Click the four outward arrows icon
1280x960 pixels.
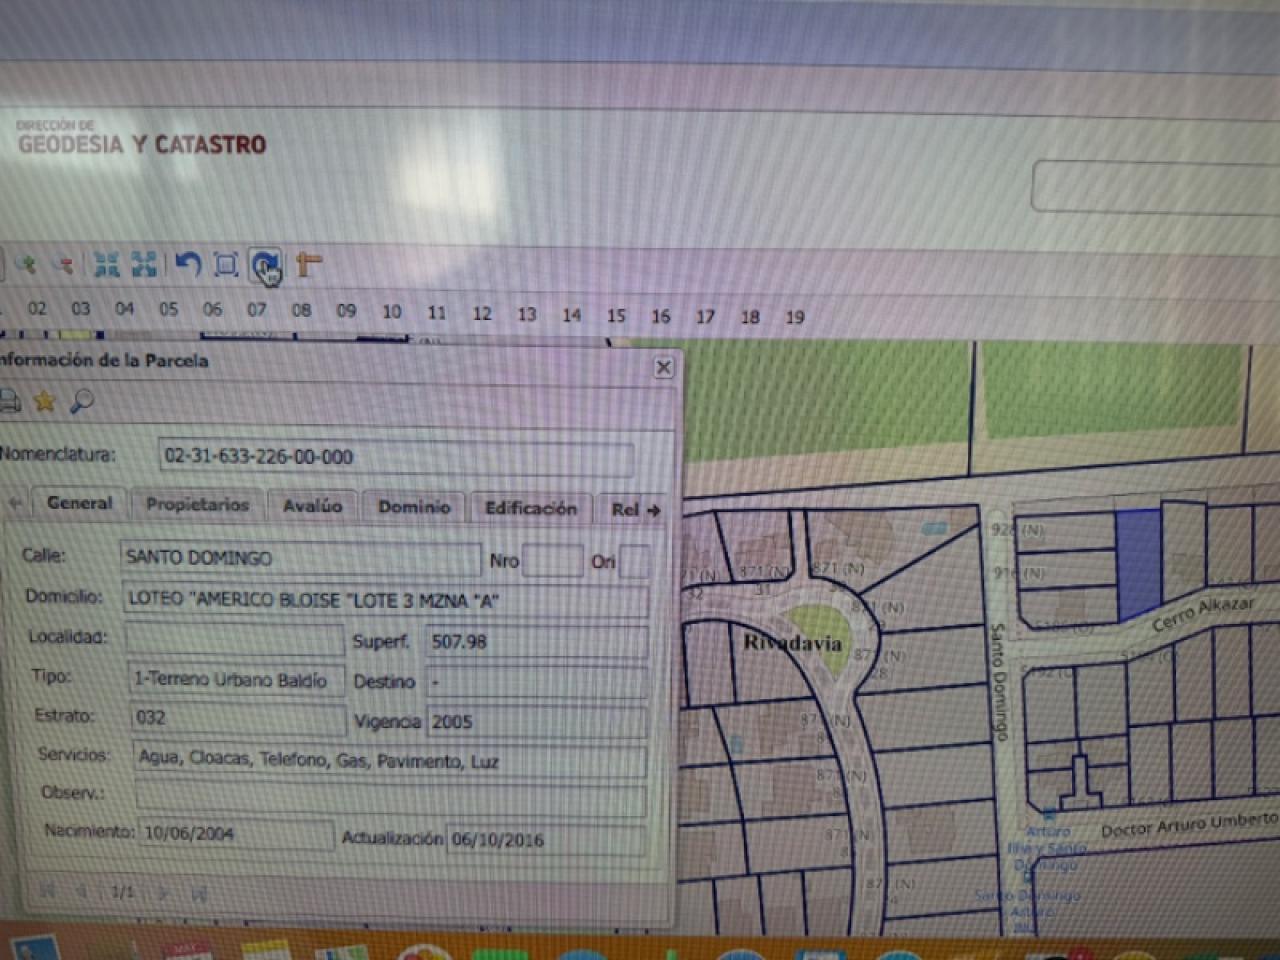[x=144, y=264]
